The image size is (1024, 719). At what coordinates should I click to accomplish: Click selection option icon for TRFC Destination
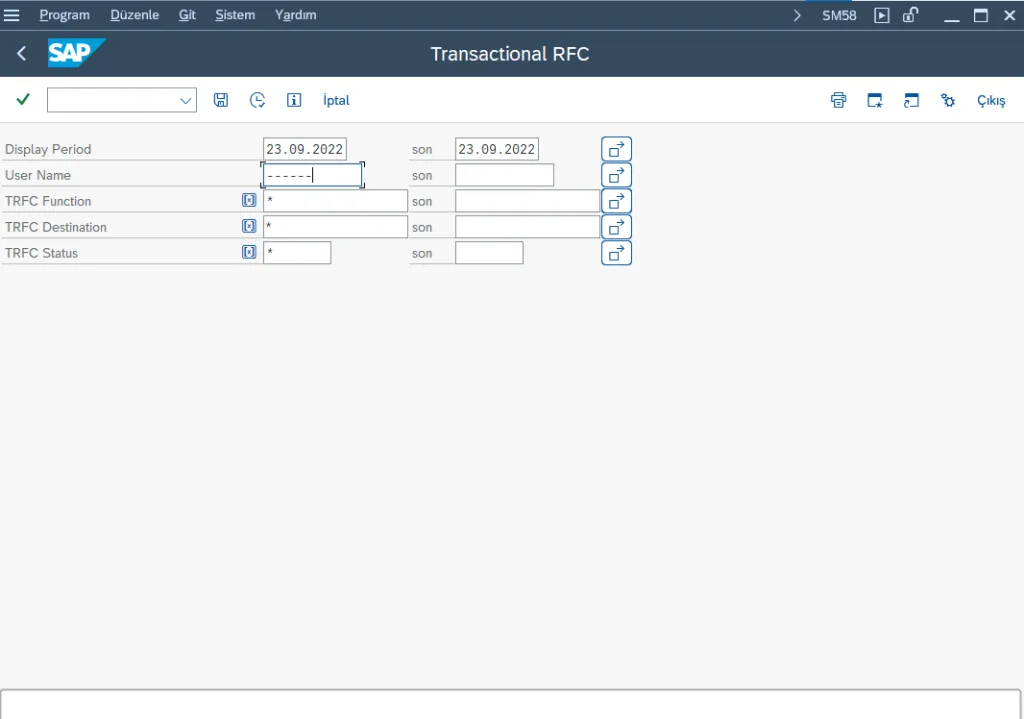point(249,226)
